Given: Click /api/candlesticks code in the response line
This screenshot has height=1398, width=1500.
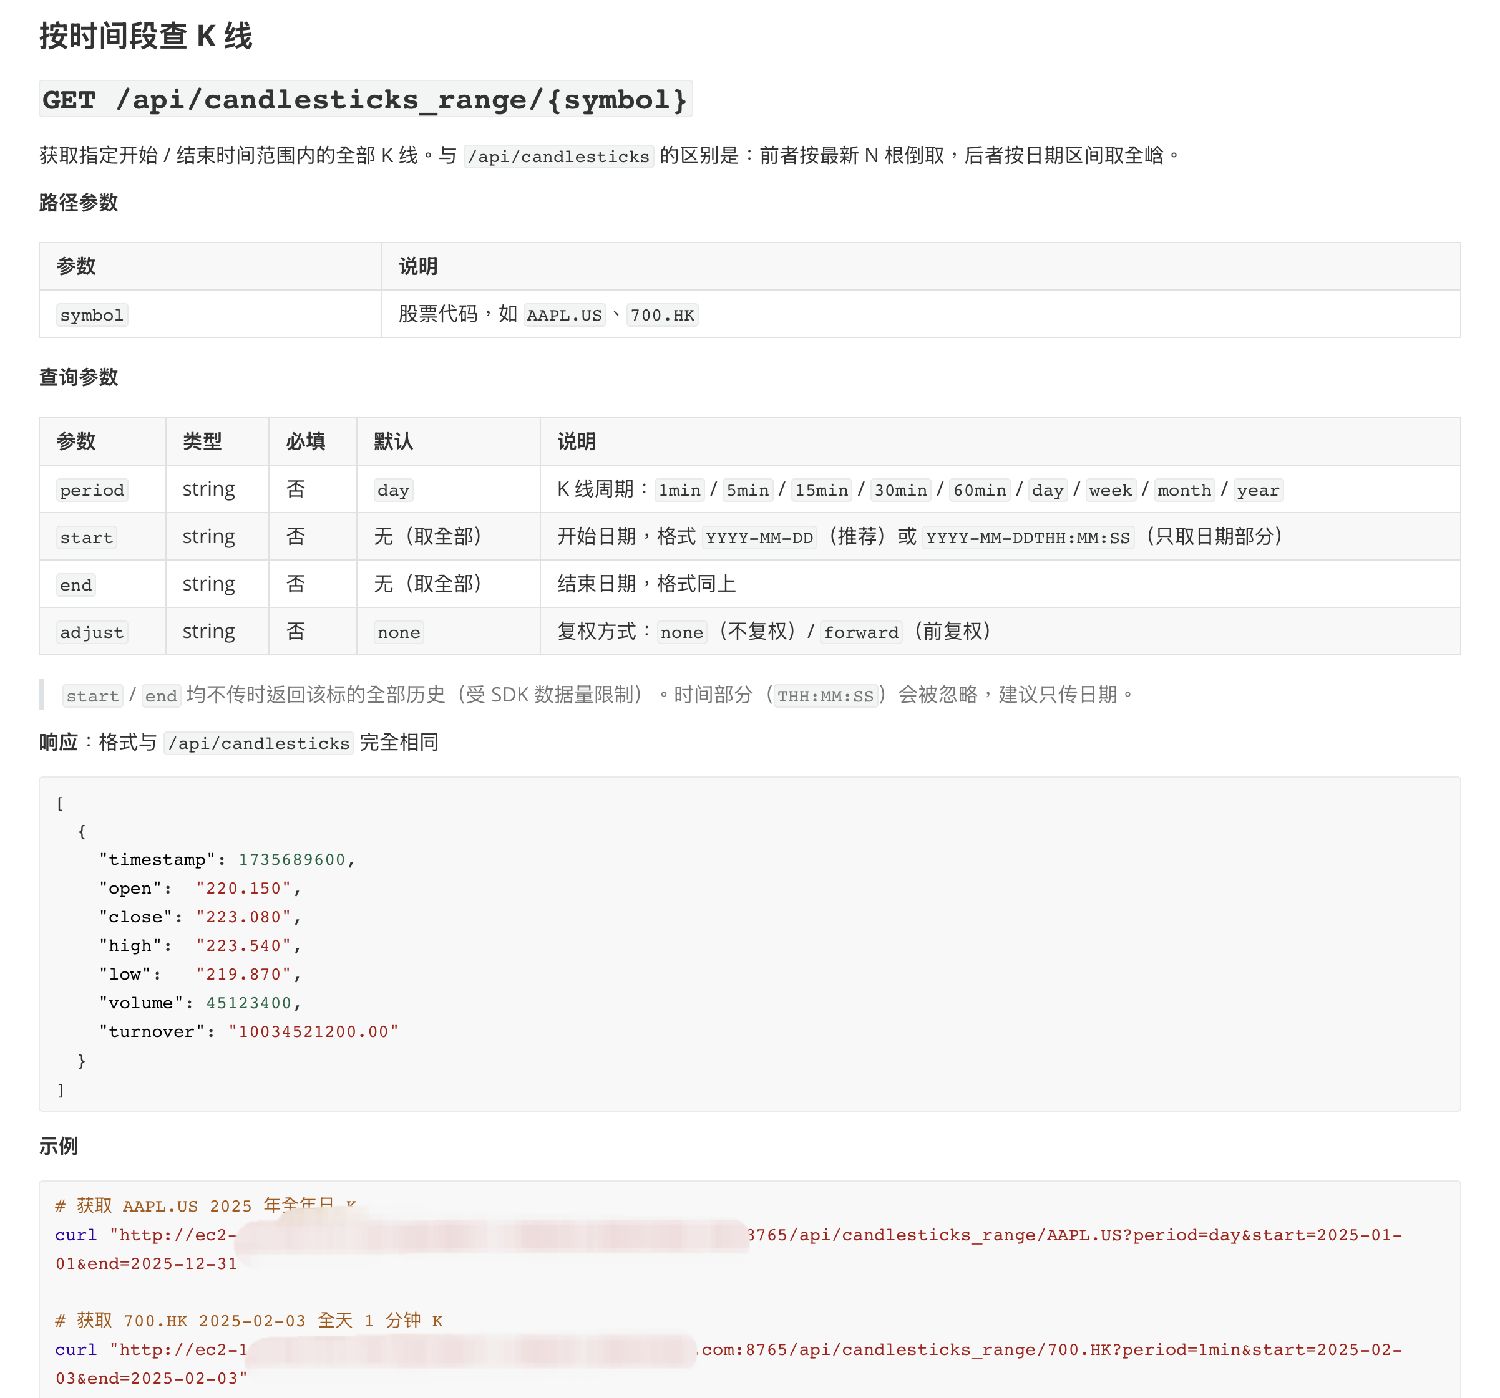Looking at the screenshot, I should click(x=259, y=743).
